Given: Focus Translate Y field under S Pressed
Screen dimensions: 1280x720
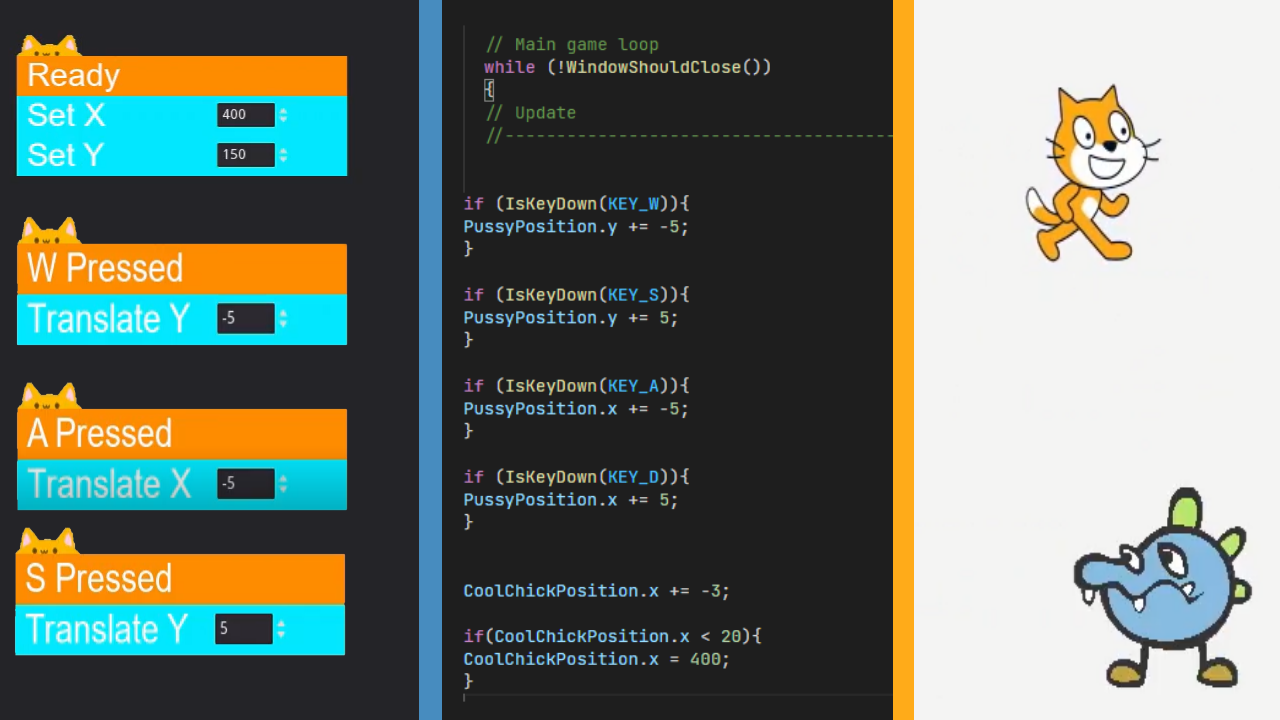Looking at the screenshot, I should coord(243,629).
